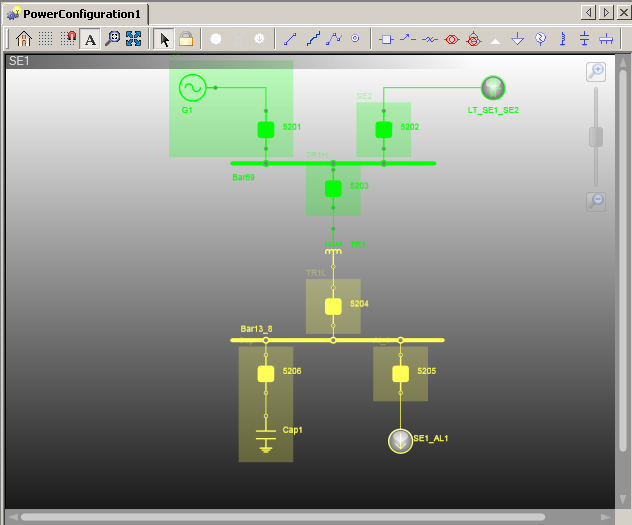Toggle the dotted grid display button
Screen dimensions: 632x525
[x=46, y=39]
